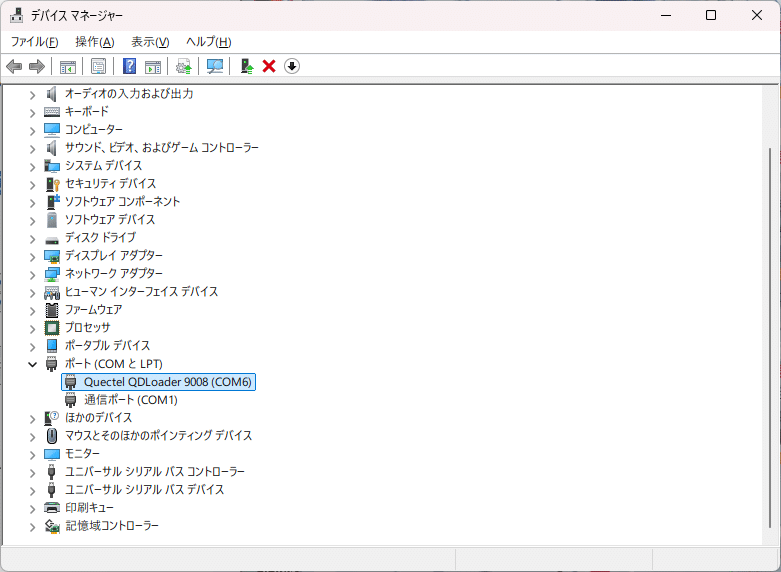Click the display adapter icon beside ディスプレイ アダプター

click(x=52, y=256)
